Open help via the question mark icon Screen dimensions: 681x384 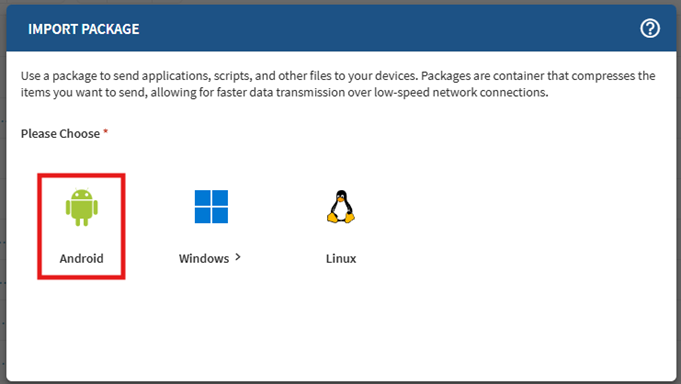pyautogui.click(x=650, y=29)
